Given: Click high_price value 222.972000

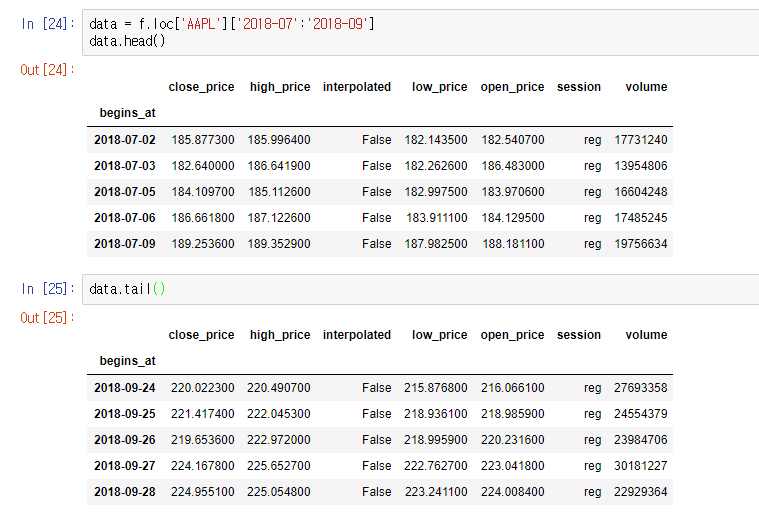Looking at the screenshot, I should (279, 440).
